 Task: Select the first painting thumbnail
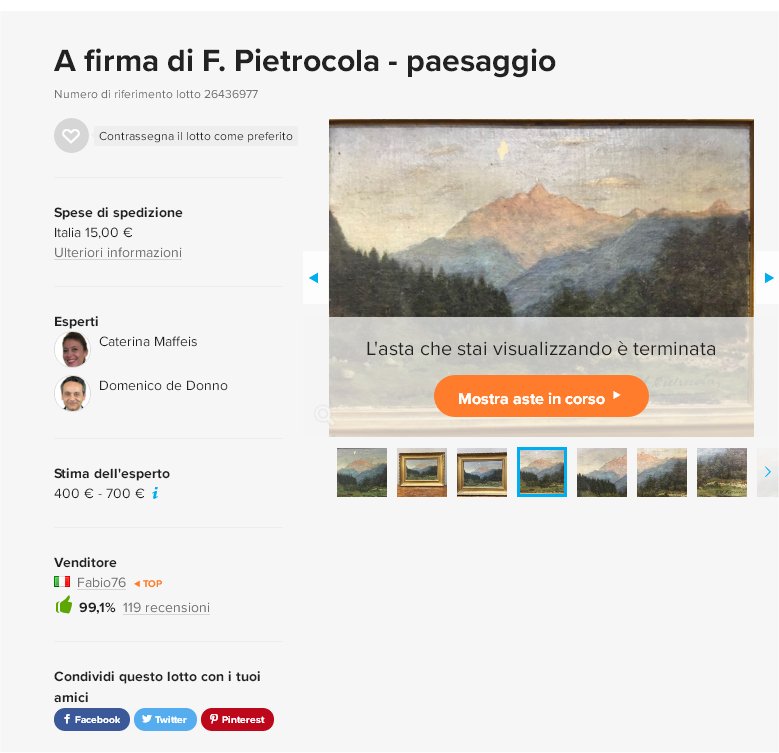point(362,472)
